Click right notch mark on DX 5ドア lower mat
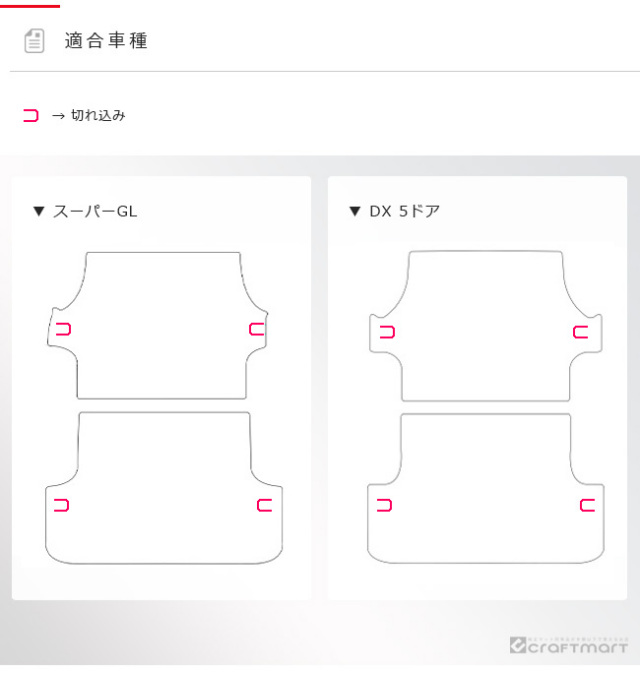Image resolution: width=640 pixels, height=673 pixels. (587, 505)
